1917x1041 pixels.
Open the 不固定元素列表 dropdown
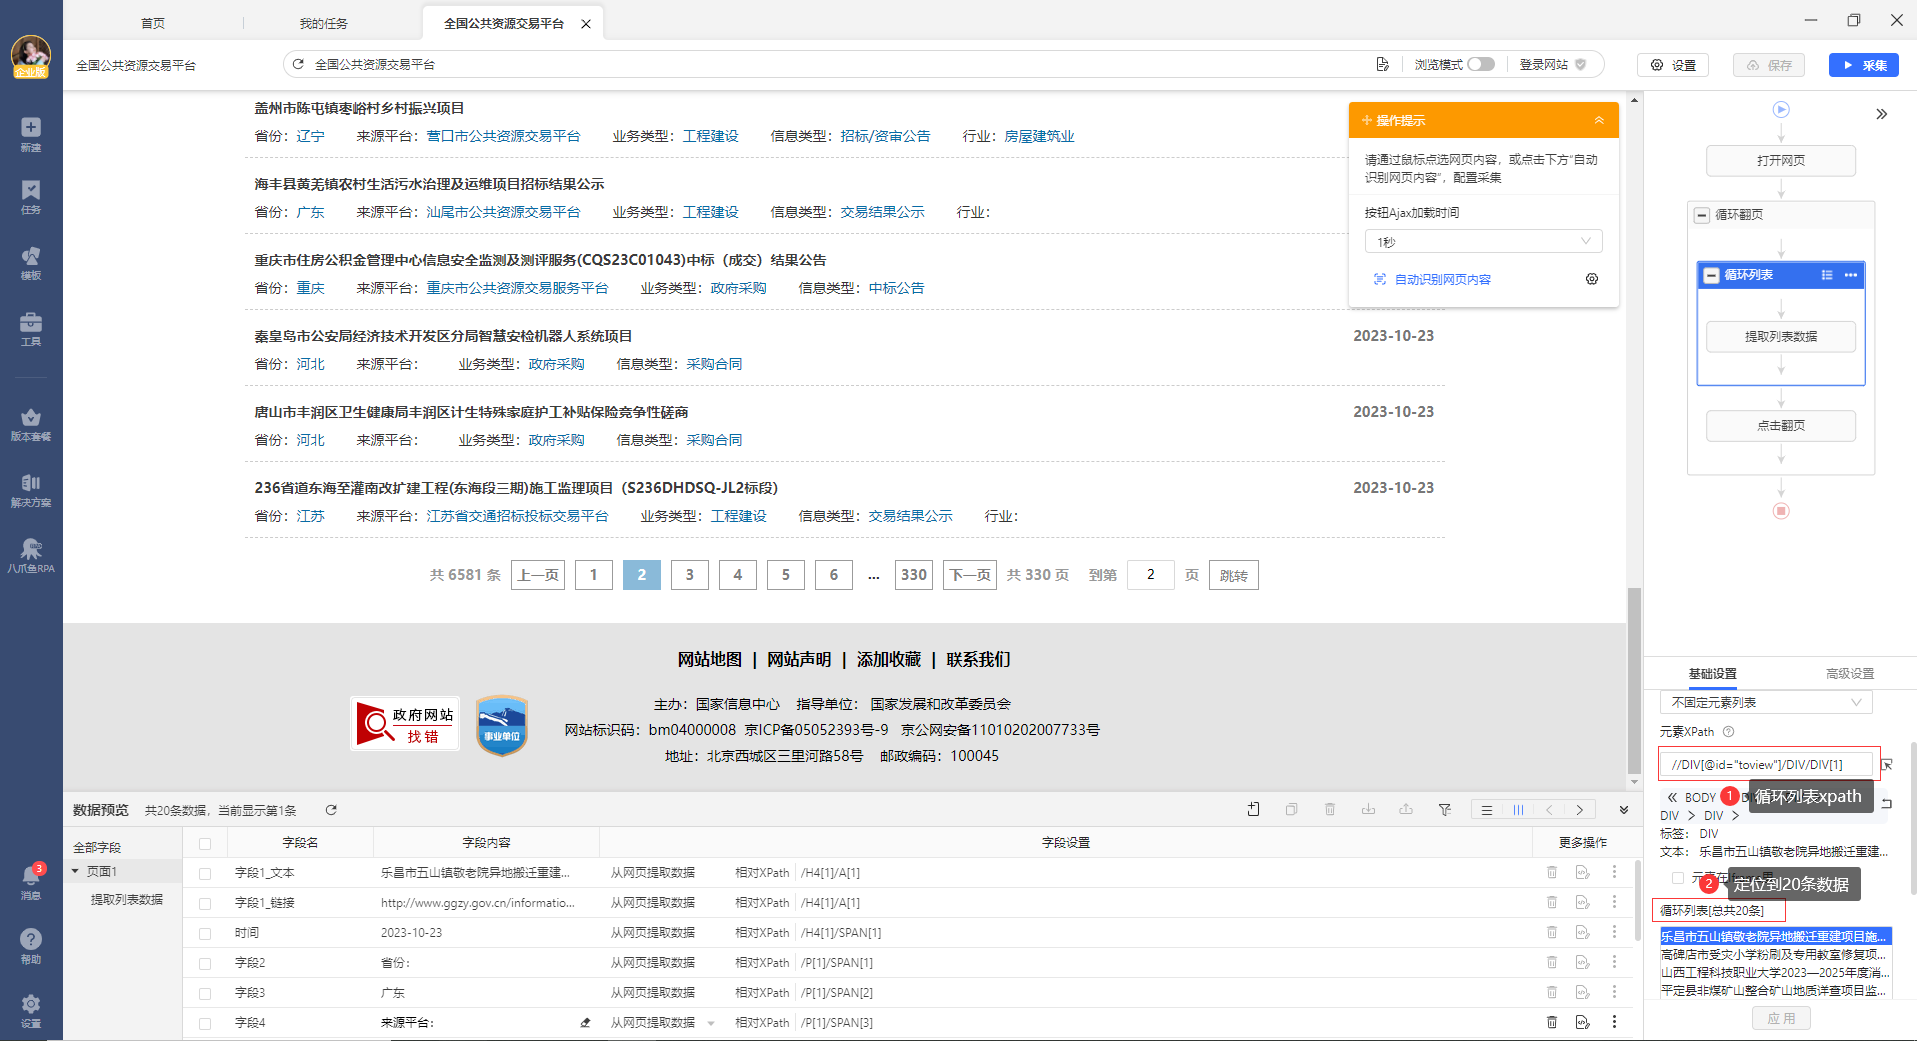click(x=1766, y=702)
